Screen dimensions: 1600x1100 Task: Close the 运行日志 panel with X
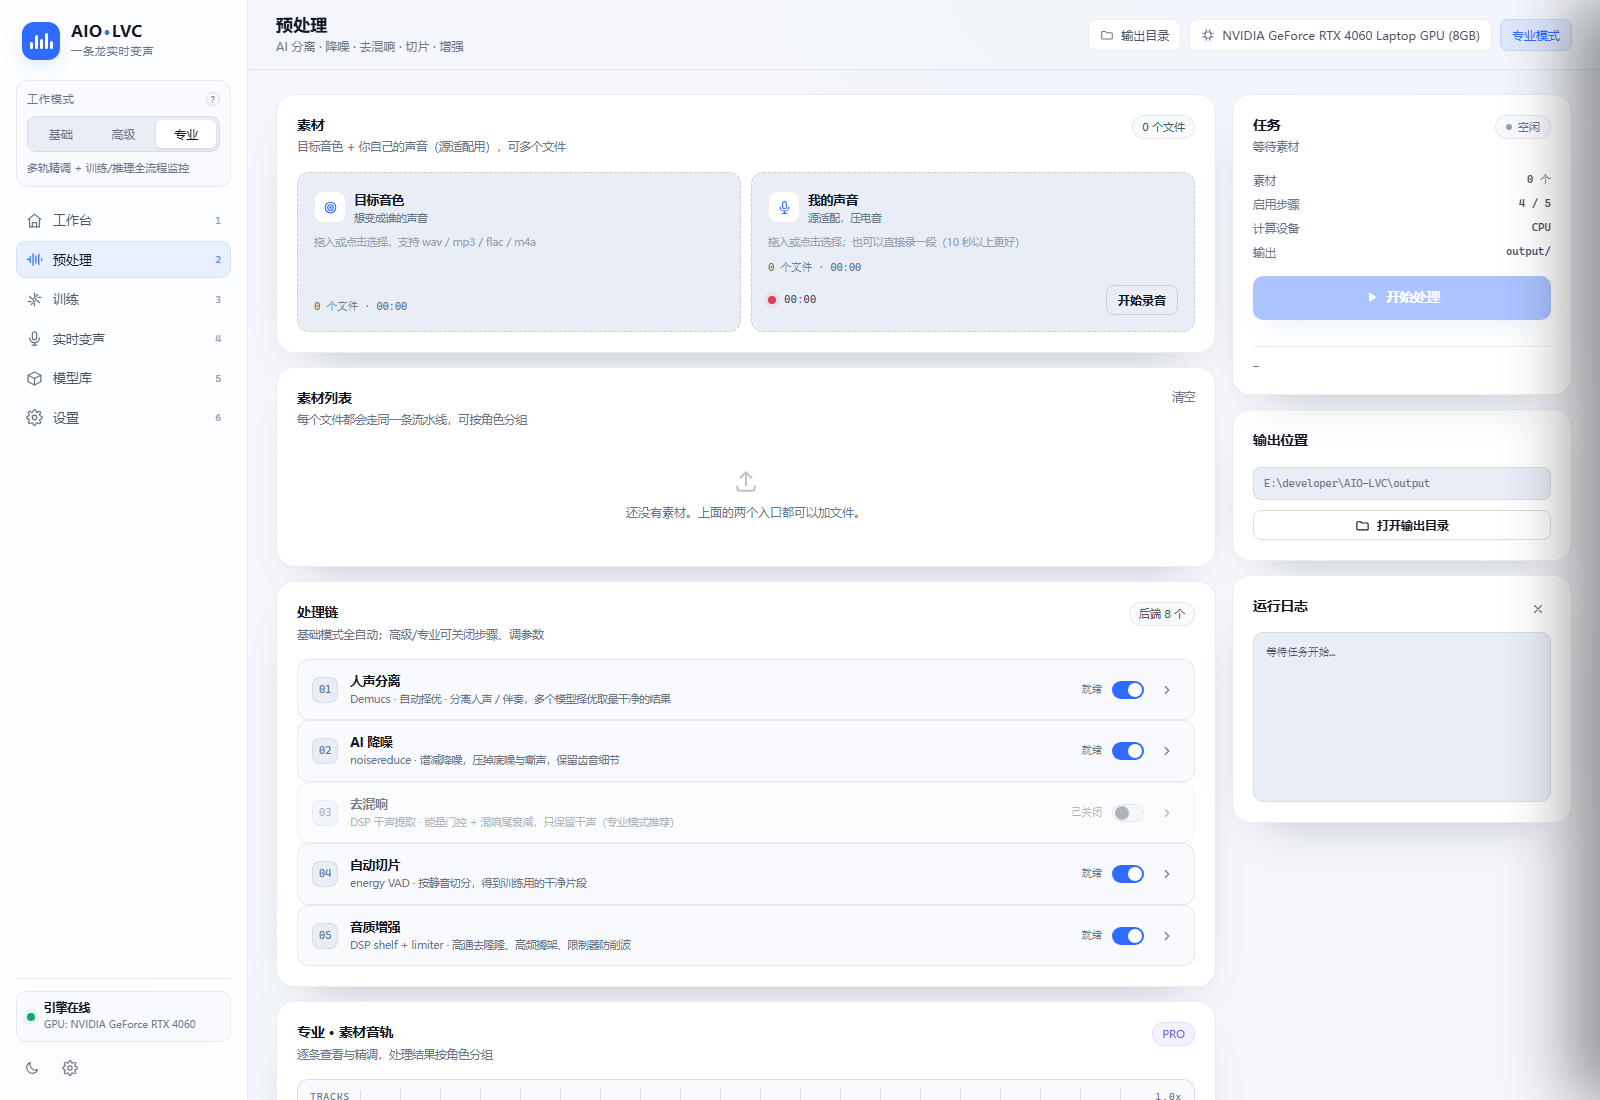pyautogui.click(x=1538, y=609)
